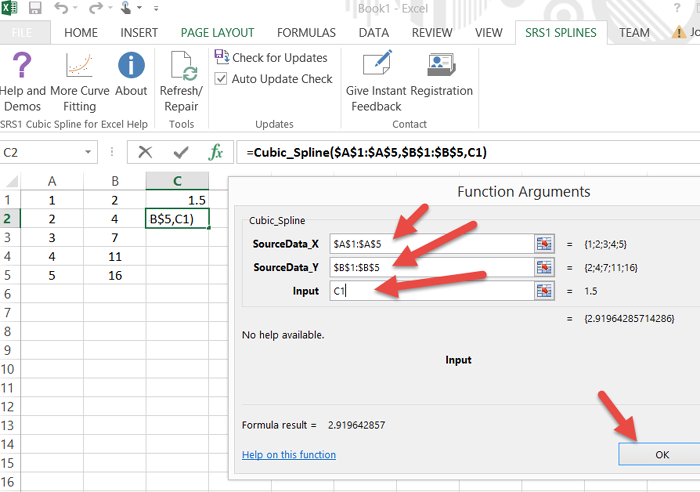Screen dimensions: 700x492
Task: Switch to the HOME ribbon tab
Action: 81,33
